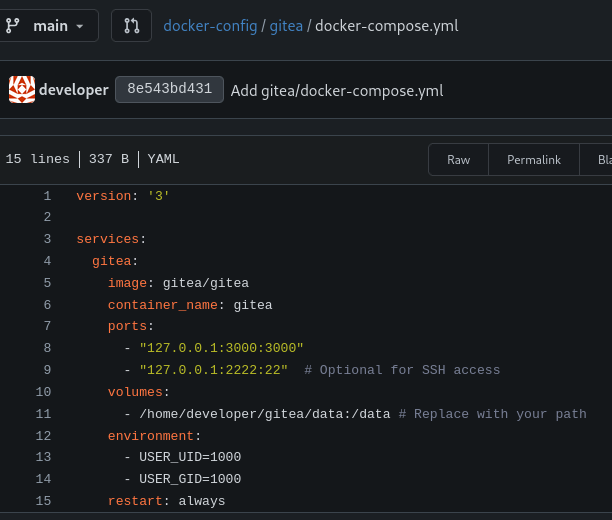View the Raw file

pos(458,160)
